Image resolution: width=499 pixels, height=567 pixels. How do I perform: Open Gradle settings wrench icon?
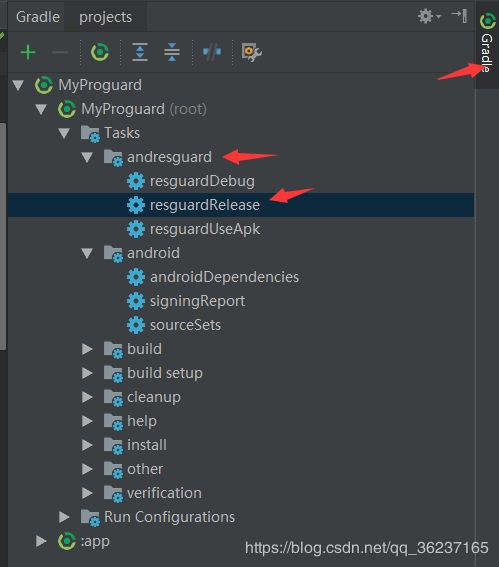click(251, 52)
